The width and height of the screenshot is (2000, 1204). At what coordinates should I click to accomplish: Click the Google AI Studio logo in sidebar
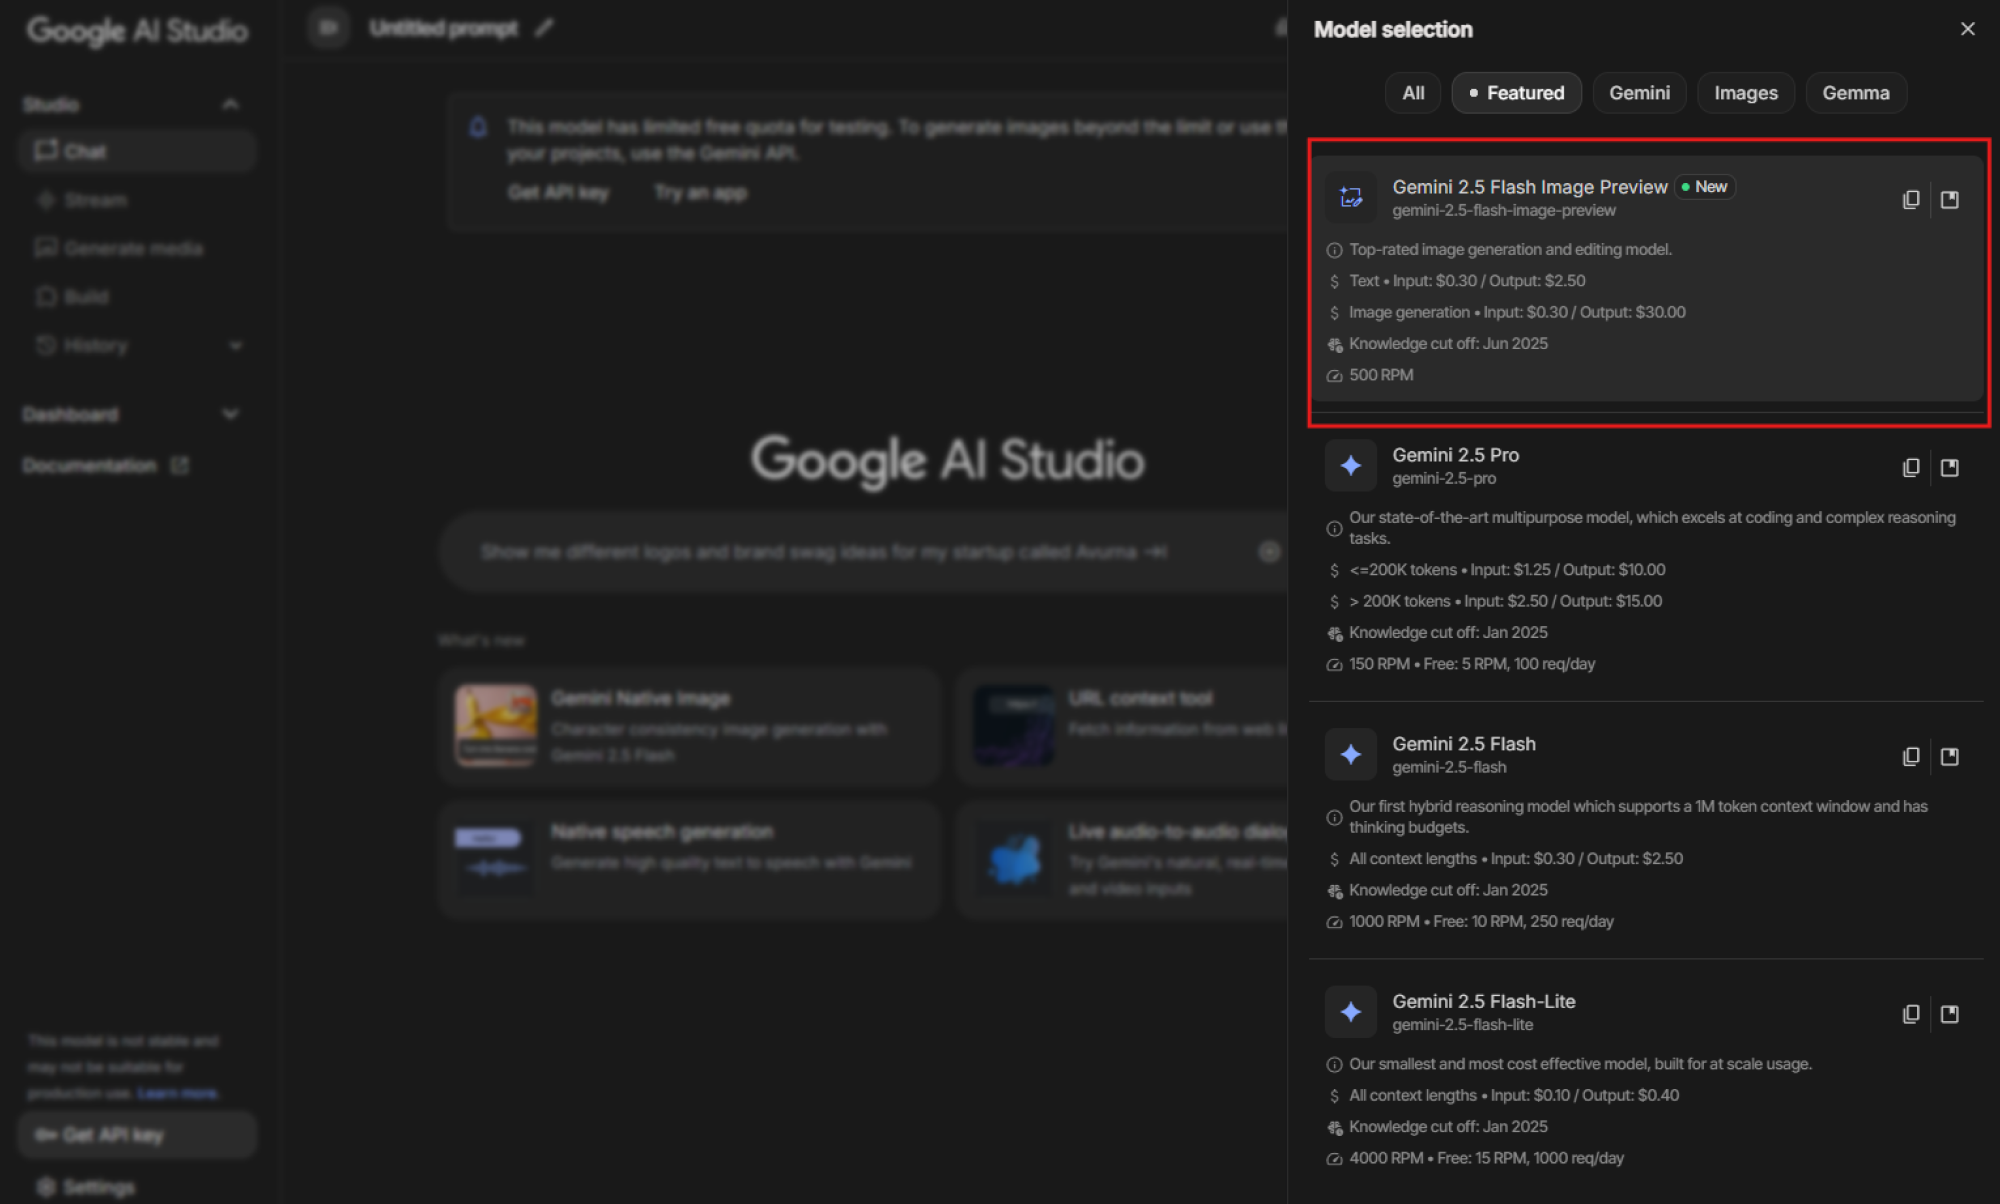137,30
